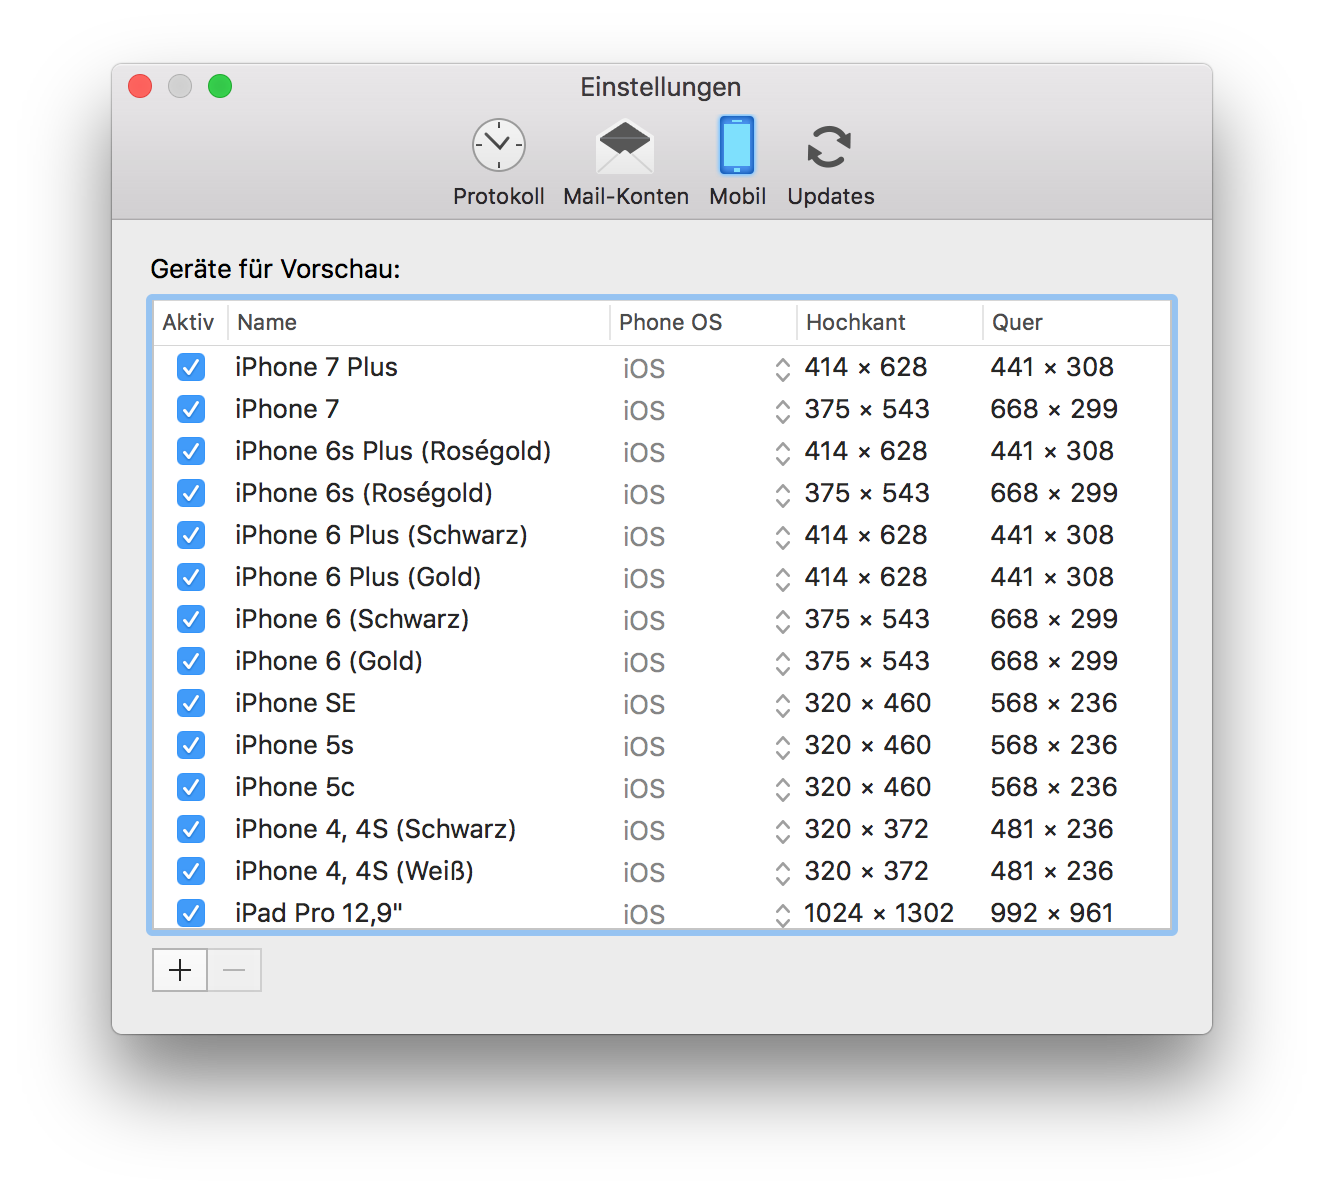
Task: Click Hochkant value 320 × 372 of iPhone 4, 4S (Schwarz)
Action: tap(866, 829)
